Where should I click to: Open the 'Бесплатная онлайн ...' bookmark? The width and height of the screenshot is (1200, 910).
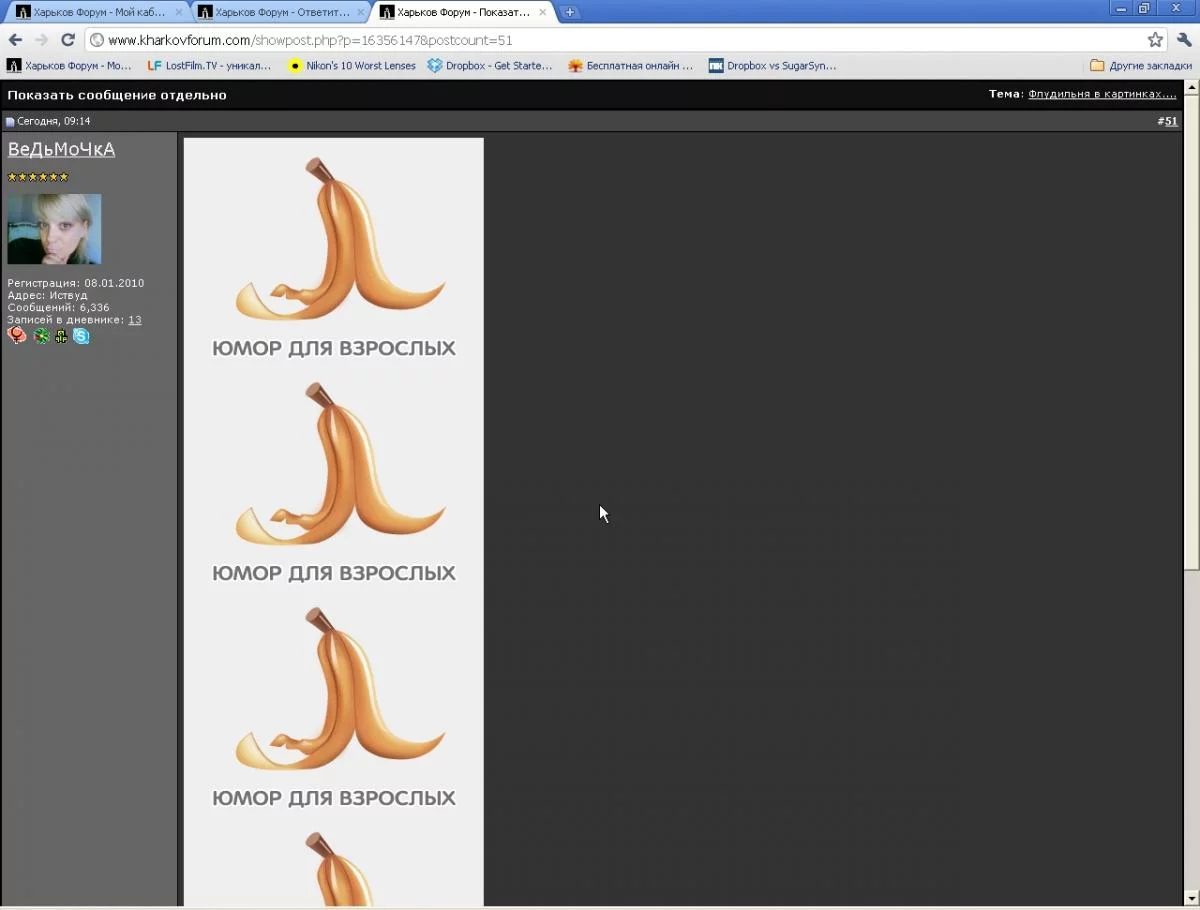point(631,65)
